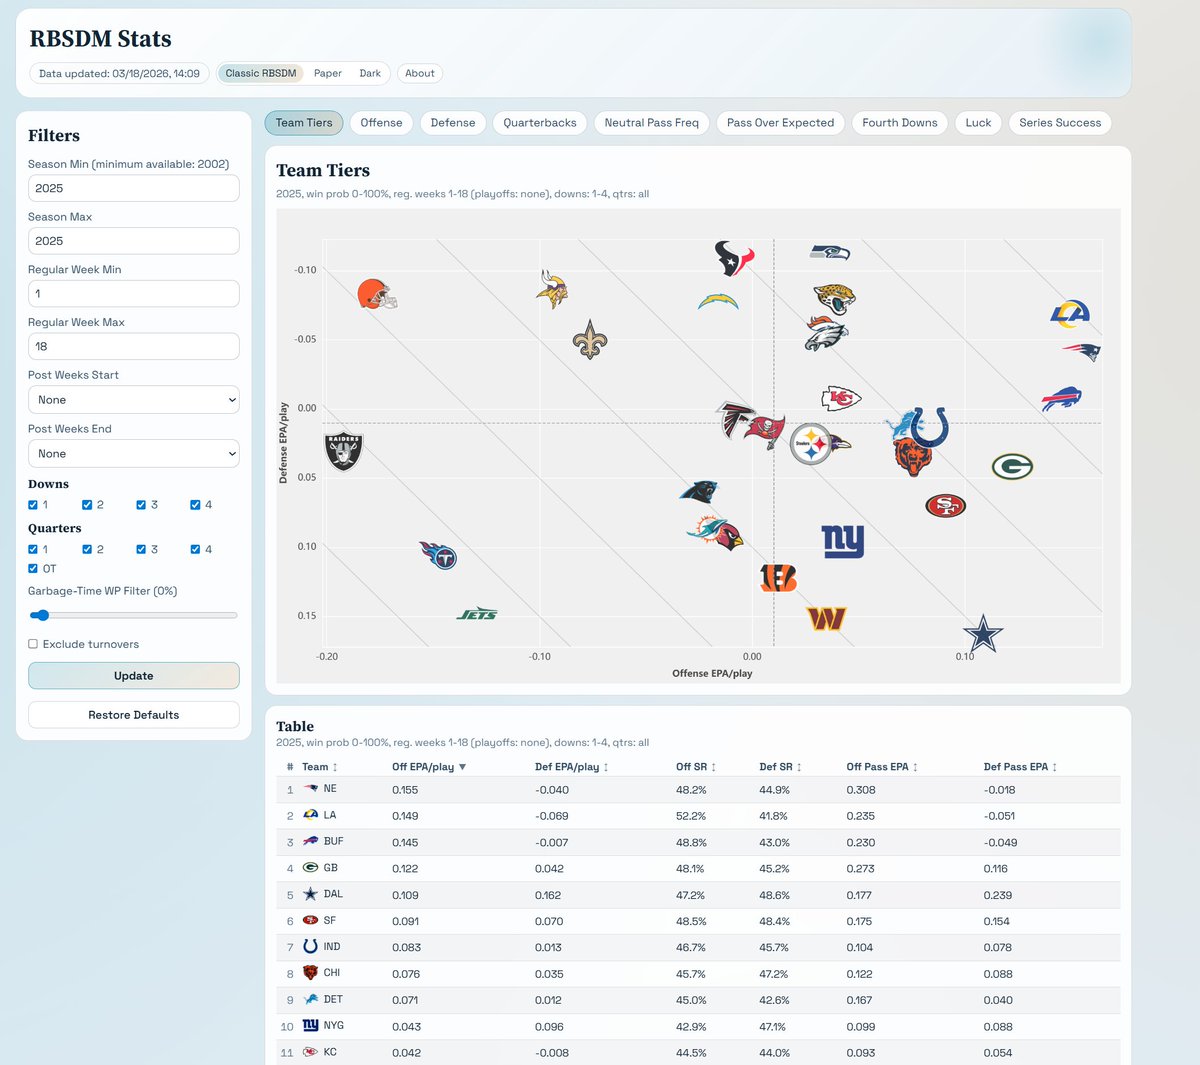Click the Garbage-Time WP Filter slider
The image size is (1200, 1065).
pyautogui.click(x=134, y=615)
